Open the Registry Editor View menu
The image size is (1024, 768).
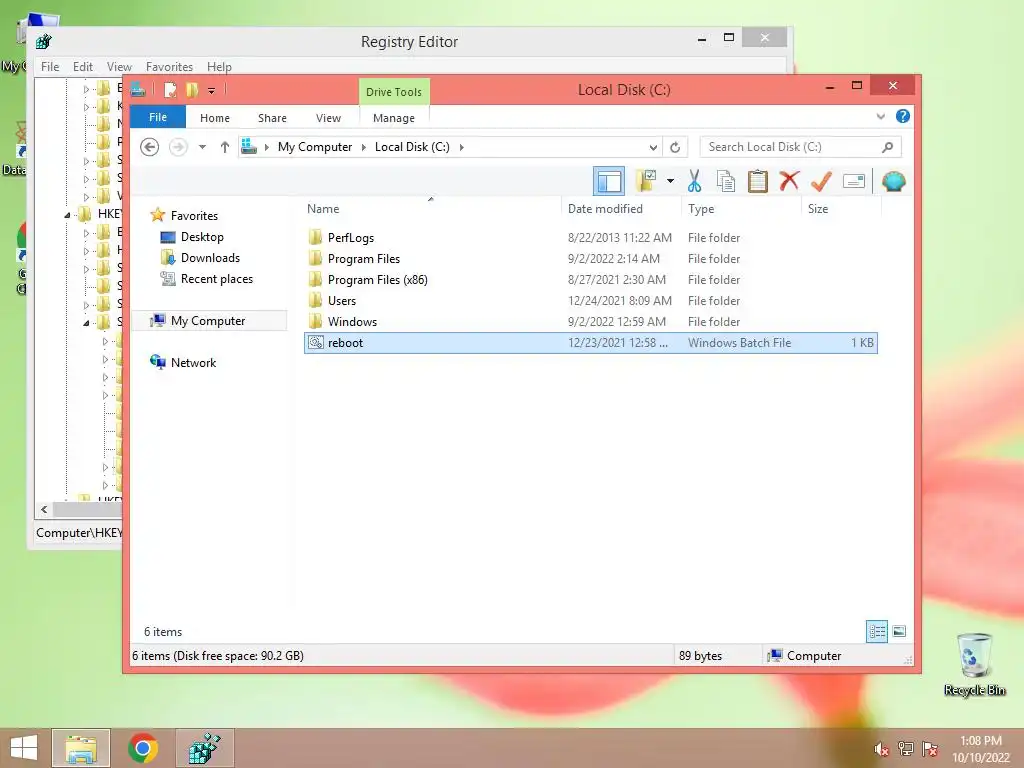pos(119,67)
